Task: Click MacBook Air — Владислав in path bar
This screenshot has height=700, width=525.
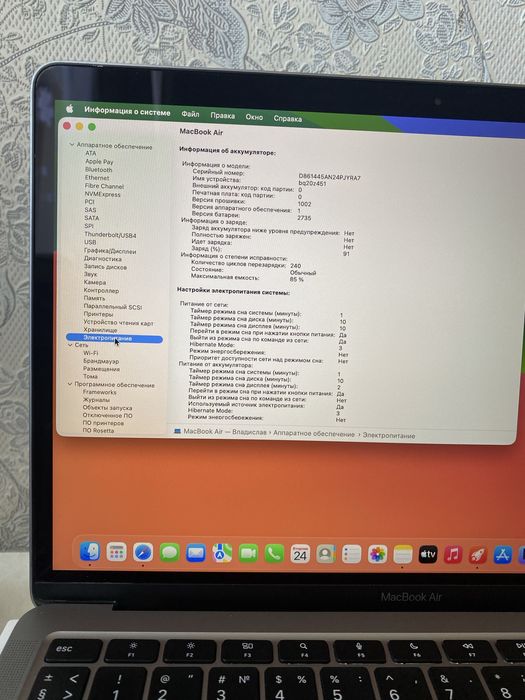Action: click(x=225, y=432)
